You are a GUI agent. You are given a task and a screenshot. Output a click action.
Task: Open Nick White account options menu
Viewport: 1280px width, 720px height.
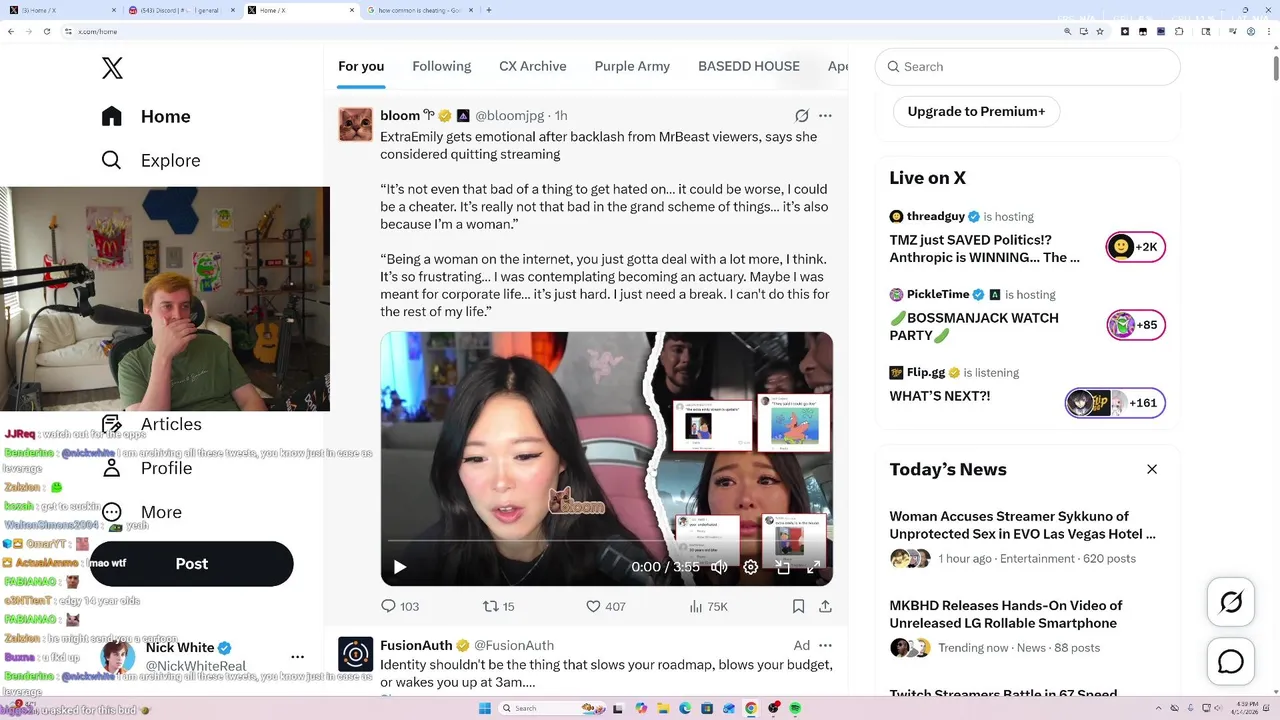point(297,657)
